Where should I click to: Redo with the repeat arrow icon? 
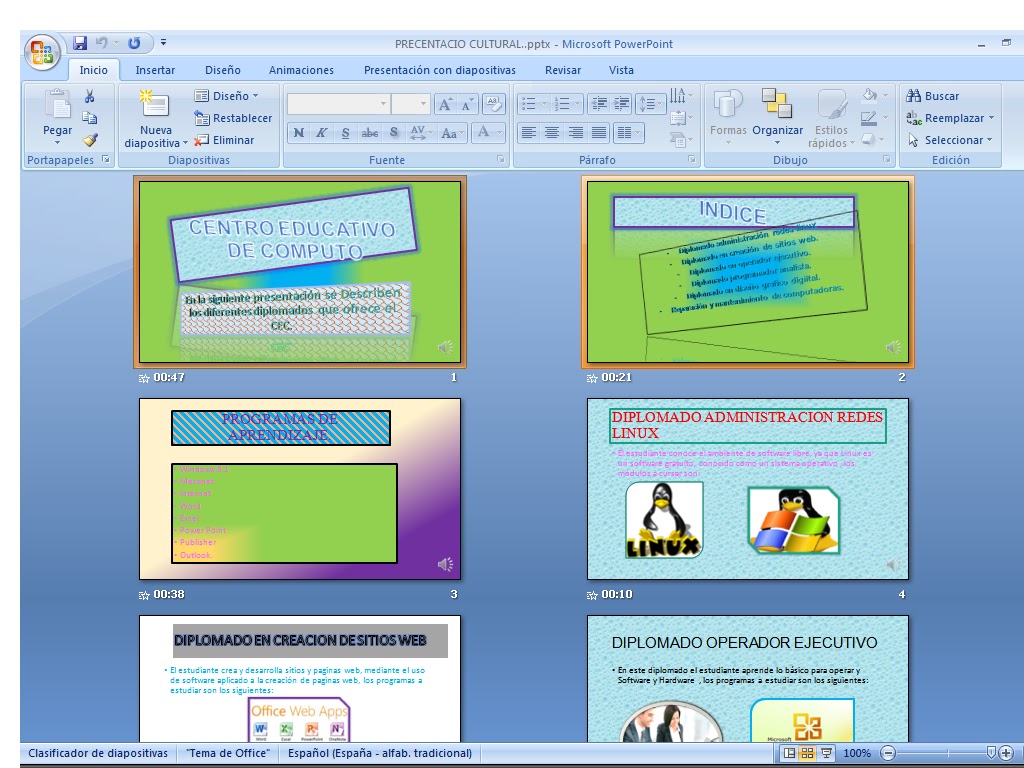click(134, 43)
